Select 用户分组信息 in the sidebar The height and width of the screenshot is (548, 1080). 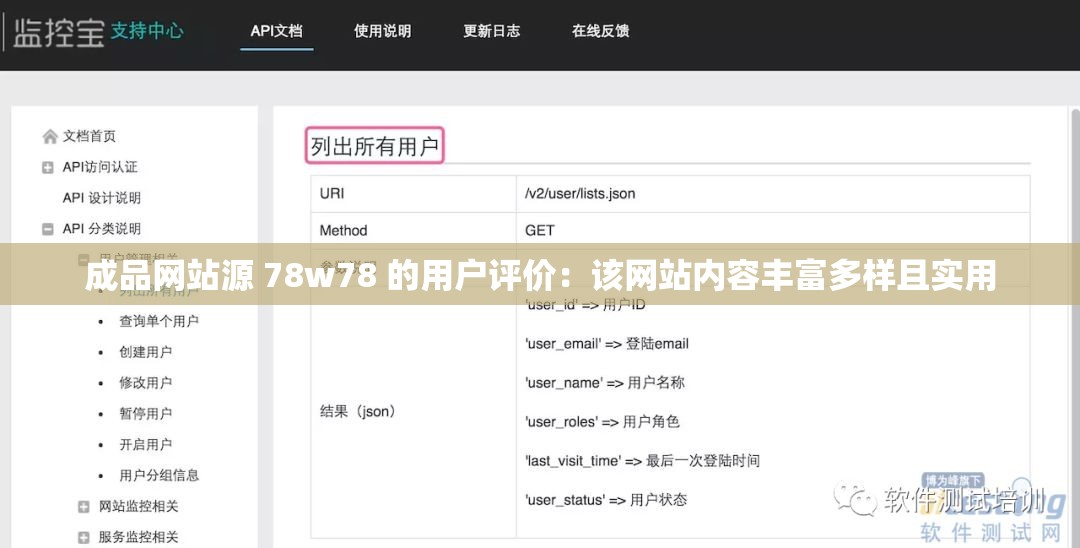[x=159, y=476]
